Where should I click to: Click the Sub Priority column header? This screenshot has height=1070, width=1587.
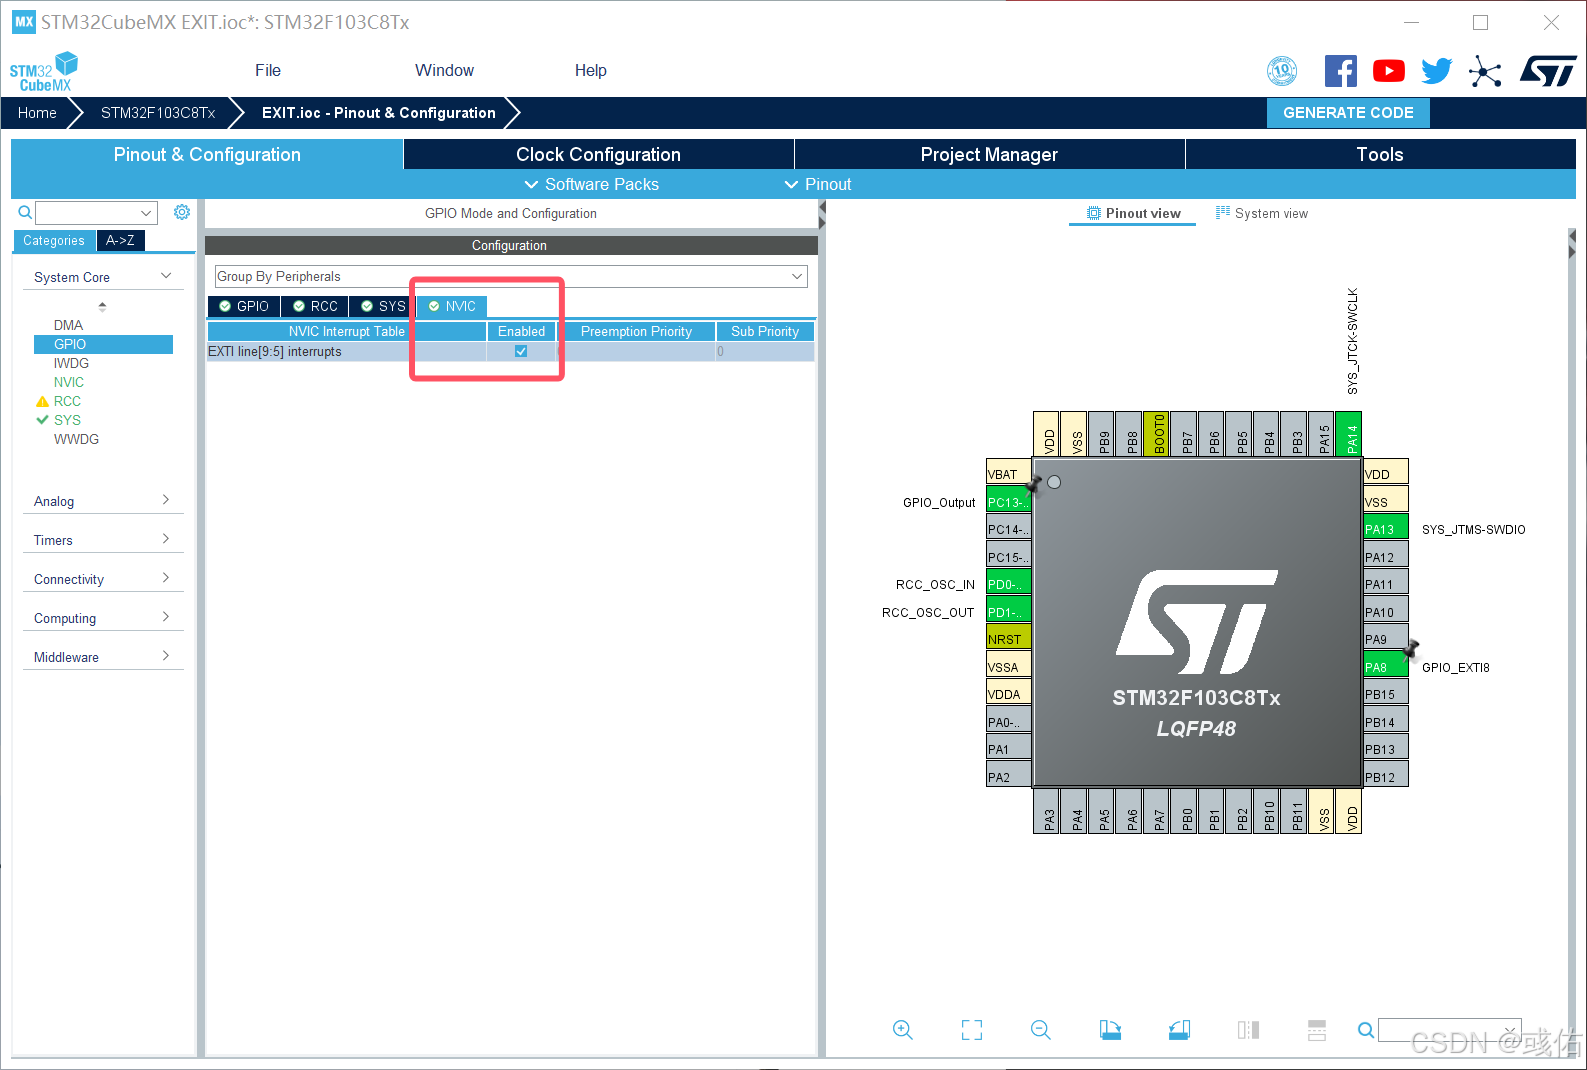click(765, 331)
